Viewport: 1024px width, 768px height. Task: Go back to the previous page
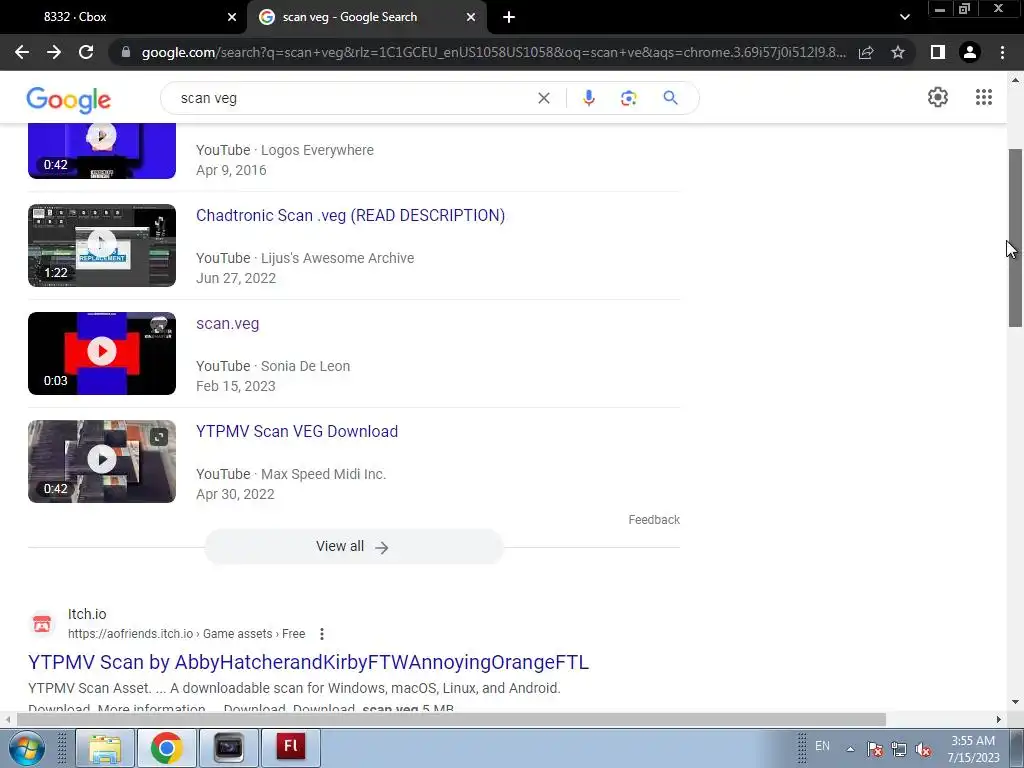click(22, 52)
